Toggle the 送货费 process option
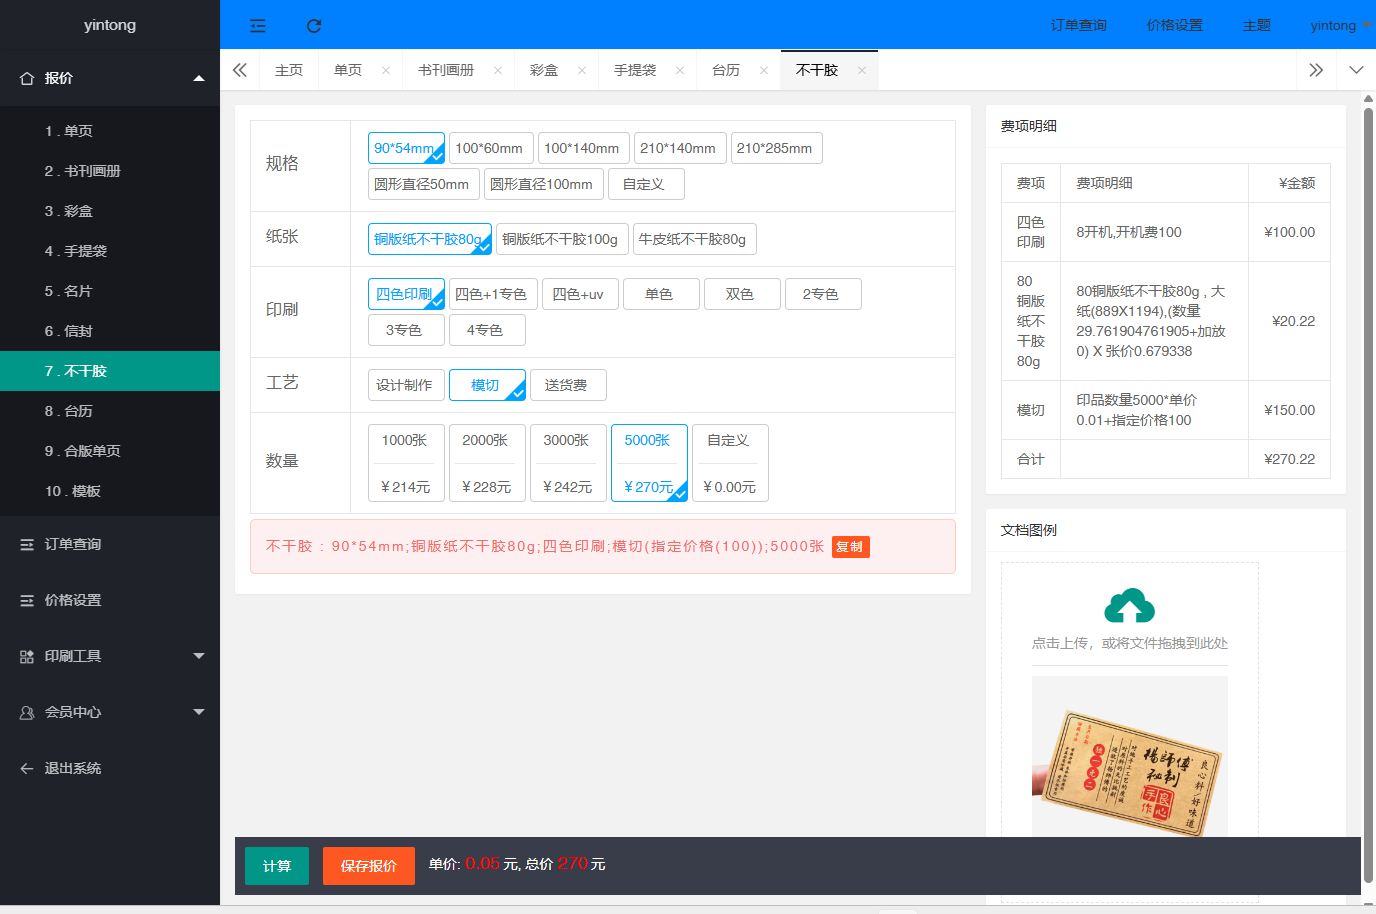The width and height of the screenshot is (1376, 914). pos(568,385)
